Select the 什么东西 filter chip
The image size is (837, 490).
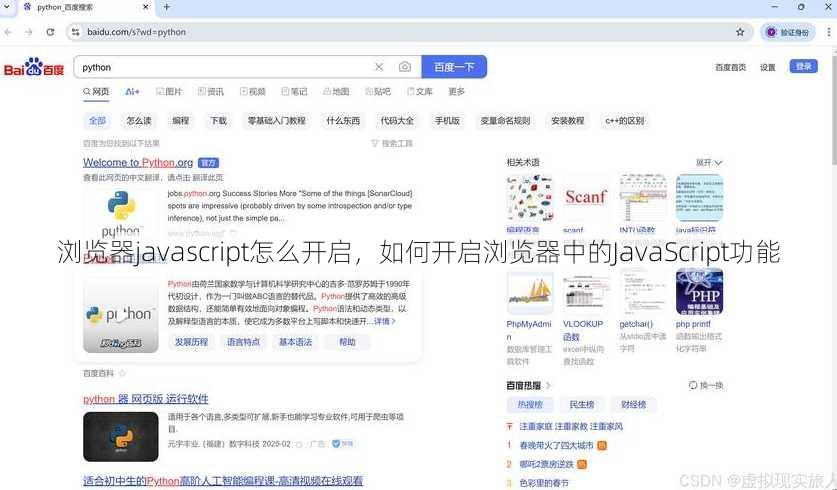(343, 121)
